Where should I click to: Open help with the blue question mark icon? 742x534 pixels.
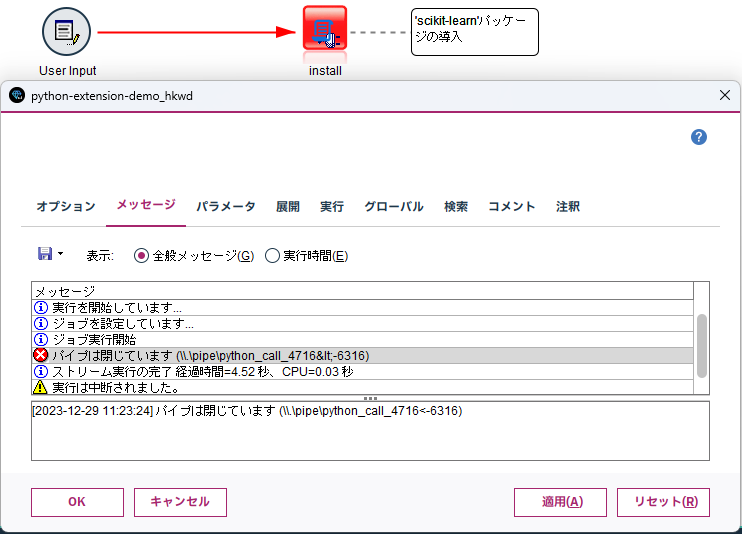[698, 137]
